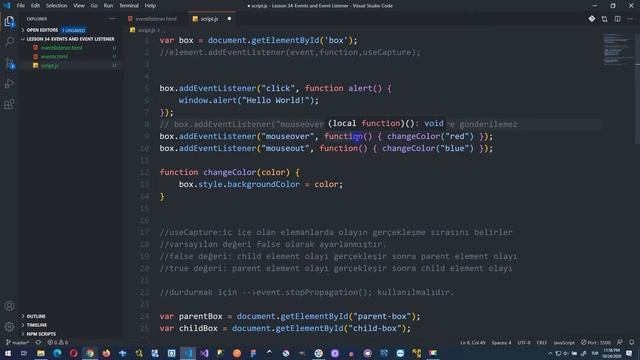Open Windows Action Center in taskbar

[629, 353]
